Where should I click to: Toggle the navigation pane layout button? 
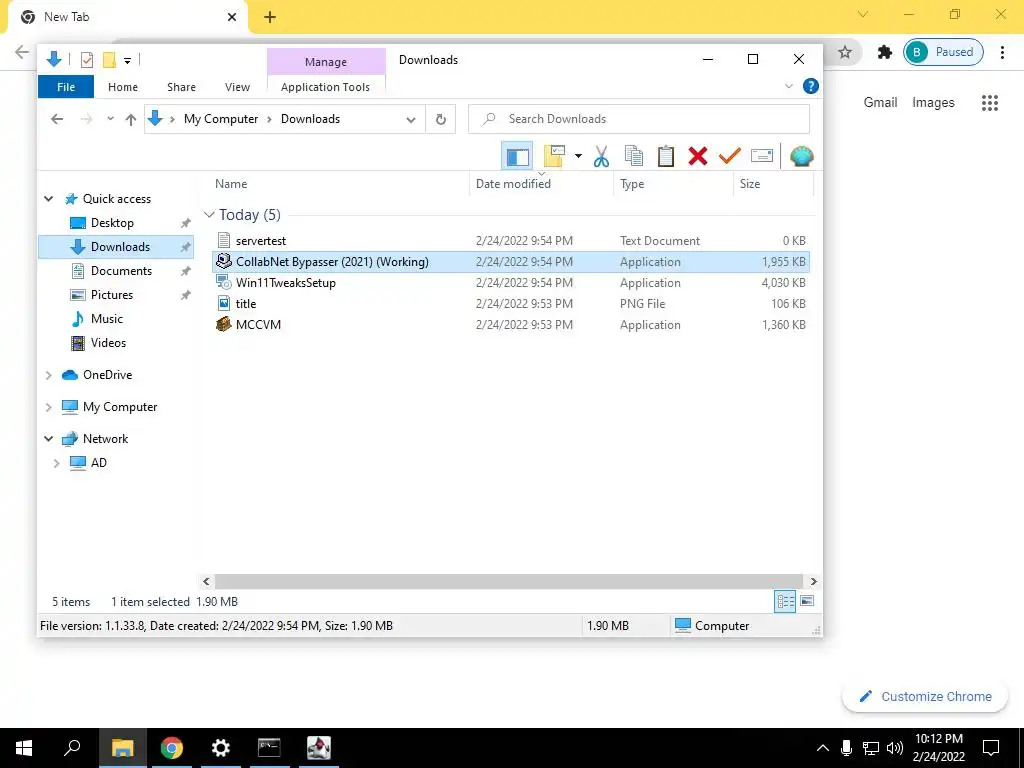517,157
